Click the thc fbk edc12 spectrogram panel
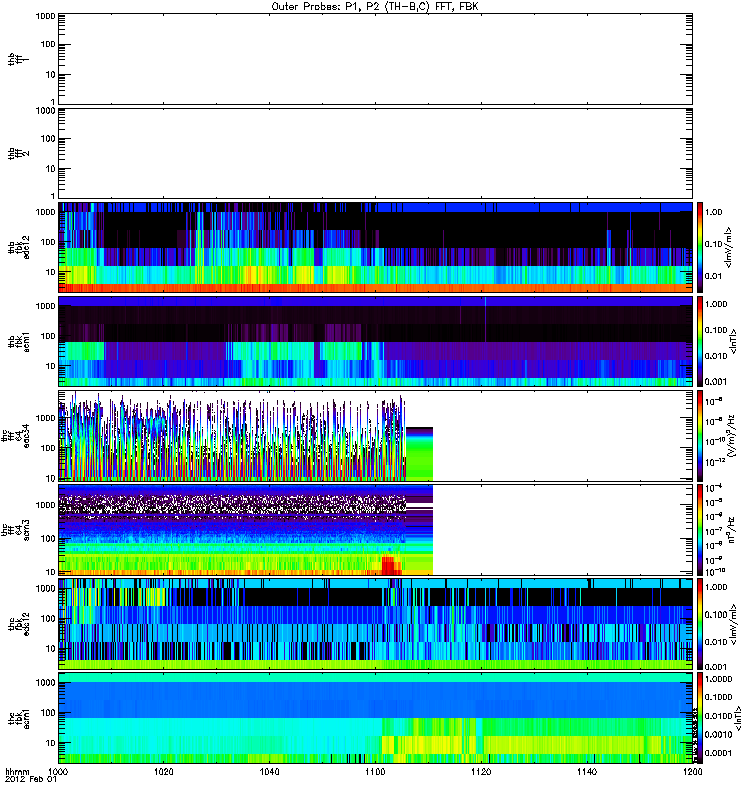The image size is (750, 800). click(x=375, y=623)
